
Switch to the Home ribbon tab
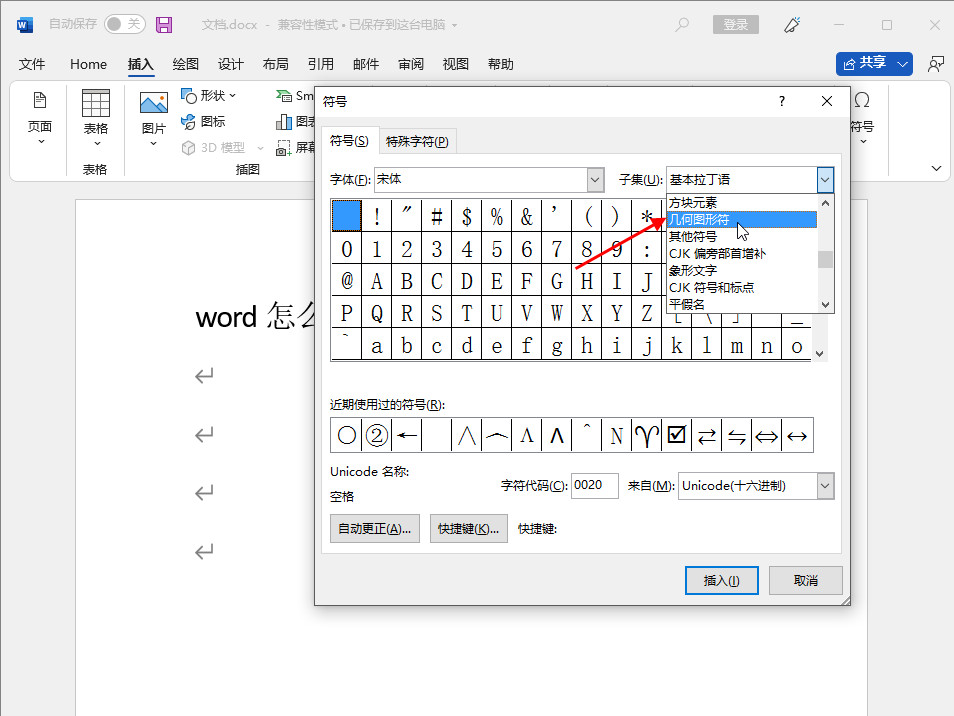88,64
